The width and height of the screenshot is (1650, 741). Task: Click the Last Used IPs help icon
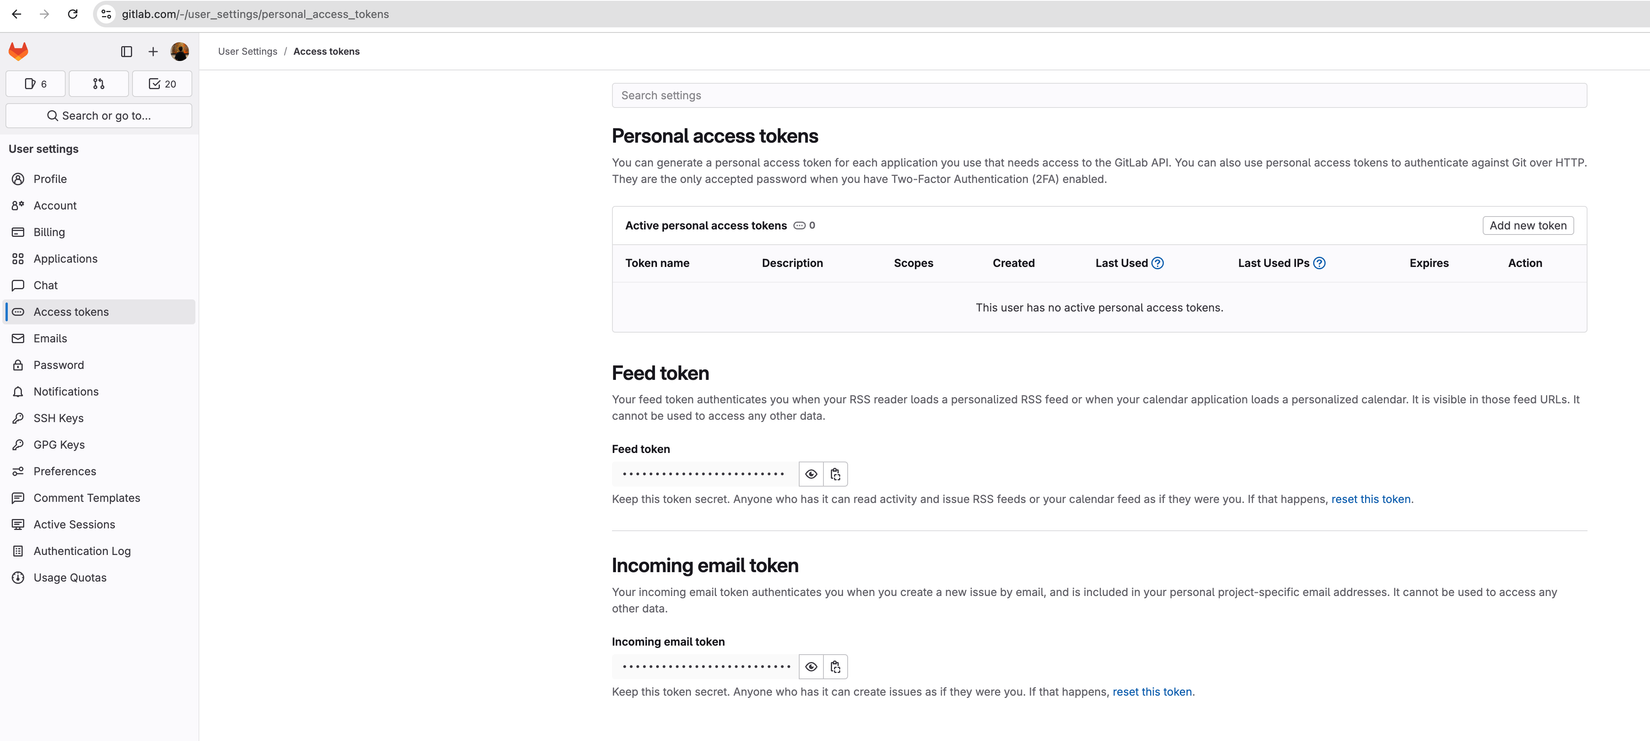click(x=1319, y=263)
